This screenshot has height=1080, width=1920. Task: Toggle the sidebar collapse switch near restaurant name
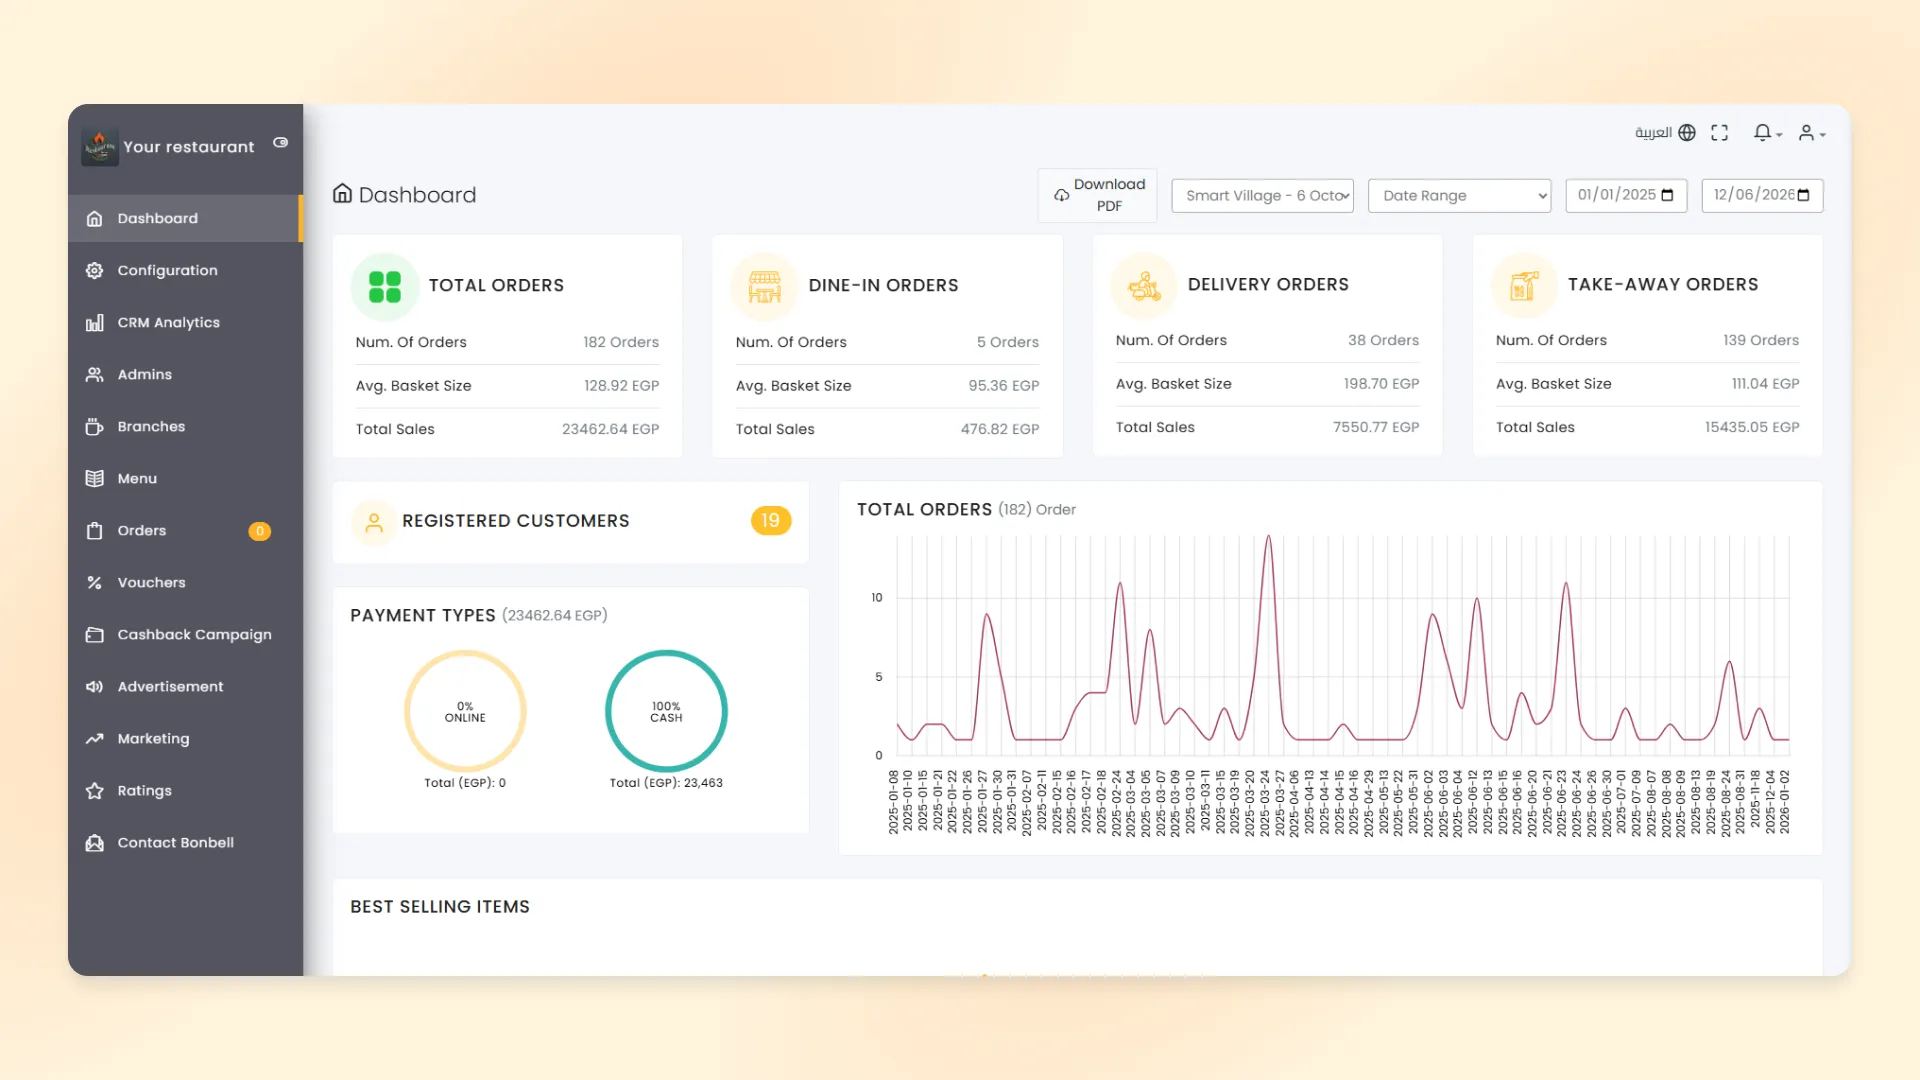click(281, 143)
